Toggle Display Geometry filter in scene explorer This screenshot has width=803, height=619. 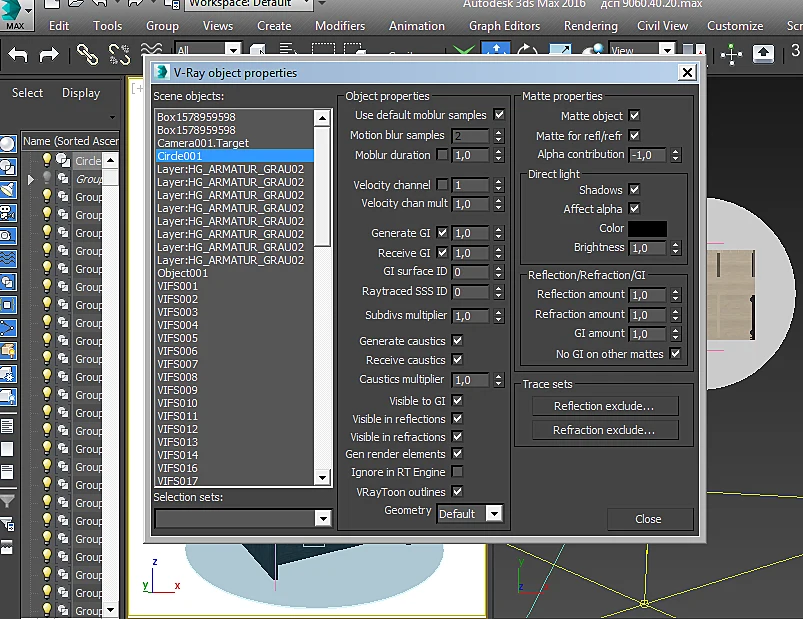pyautogui.click(x=8, y=144)
